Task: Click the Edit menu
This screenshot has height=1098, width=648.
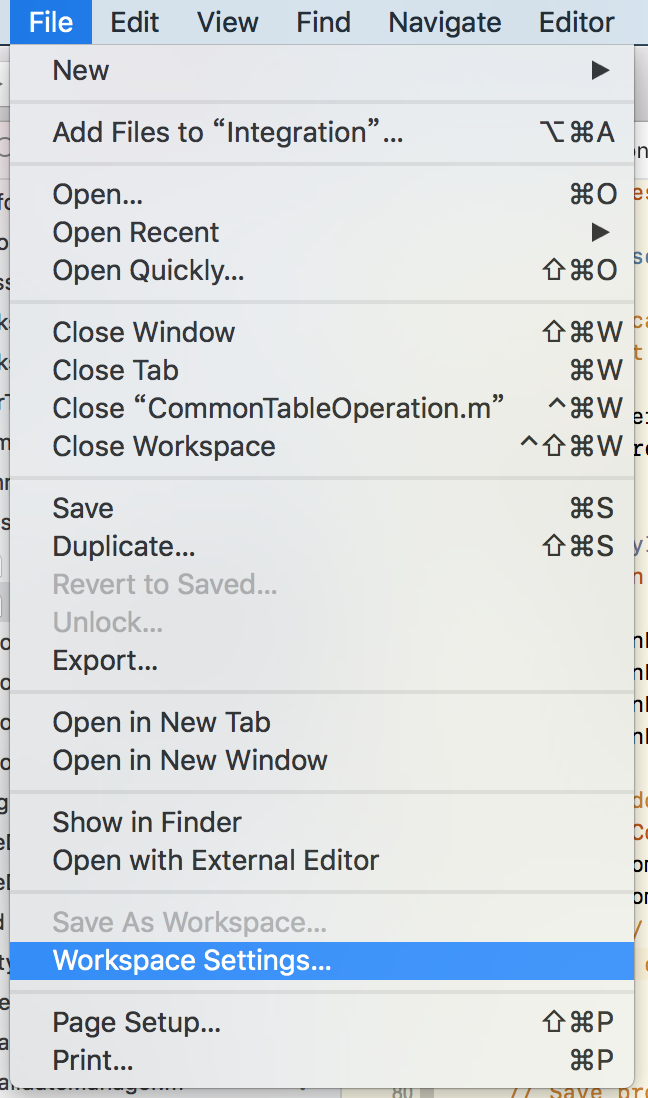Action: [x=134, y=22]
